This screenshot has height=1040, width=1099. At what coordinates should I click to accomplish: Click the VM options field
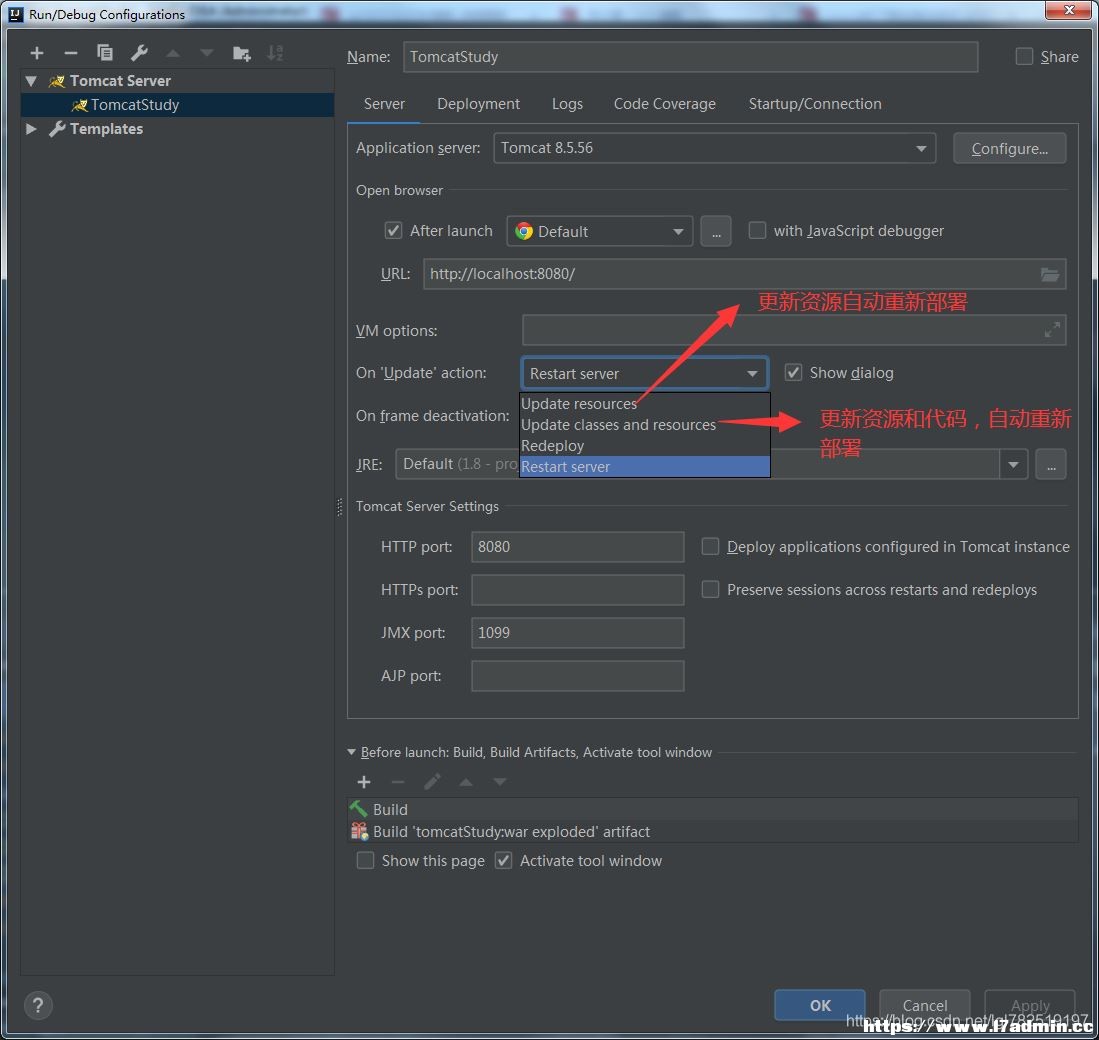click(x=794, y=330)
